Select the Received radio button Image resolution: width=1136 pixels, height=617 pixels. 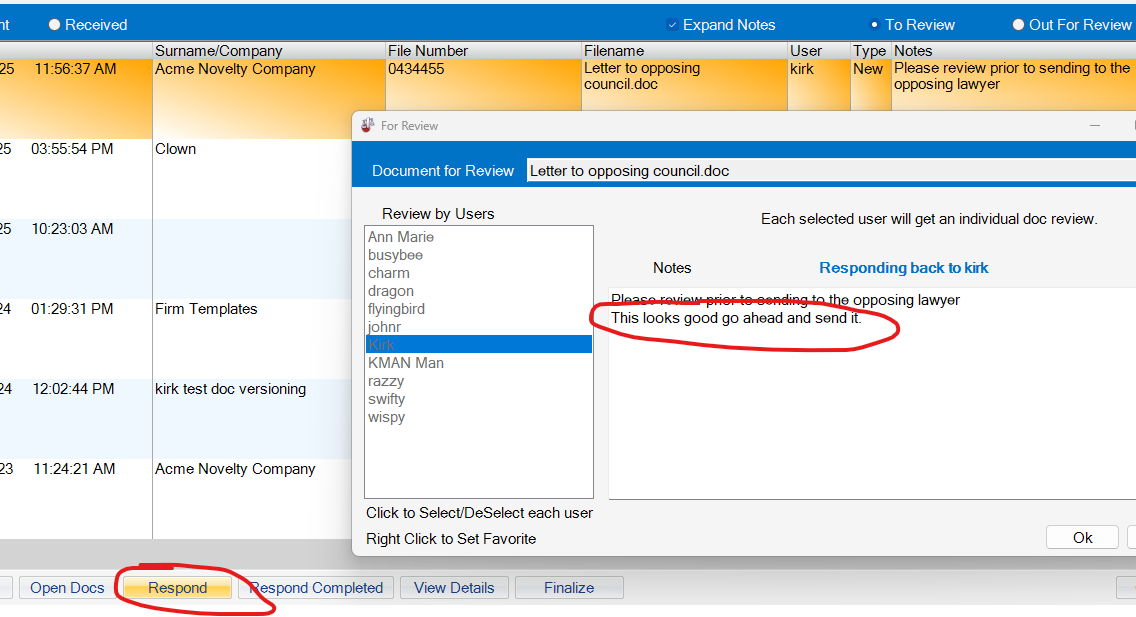point(55,25)
